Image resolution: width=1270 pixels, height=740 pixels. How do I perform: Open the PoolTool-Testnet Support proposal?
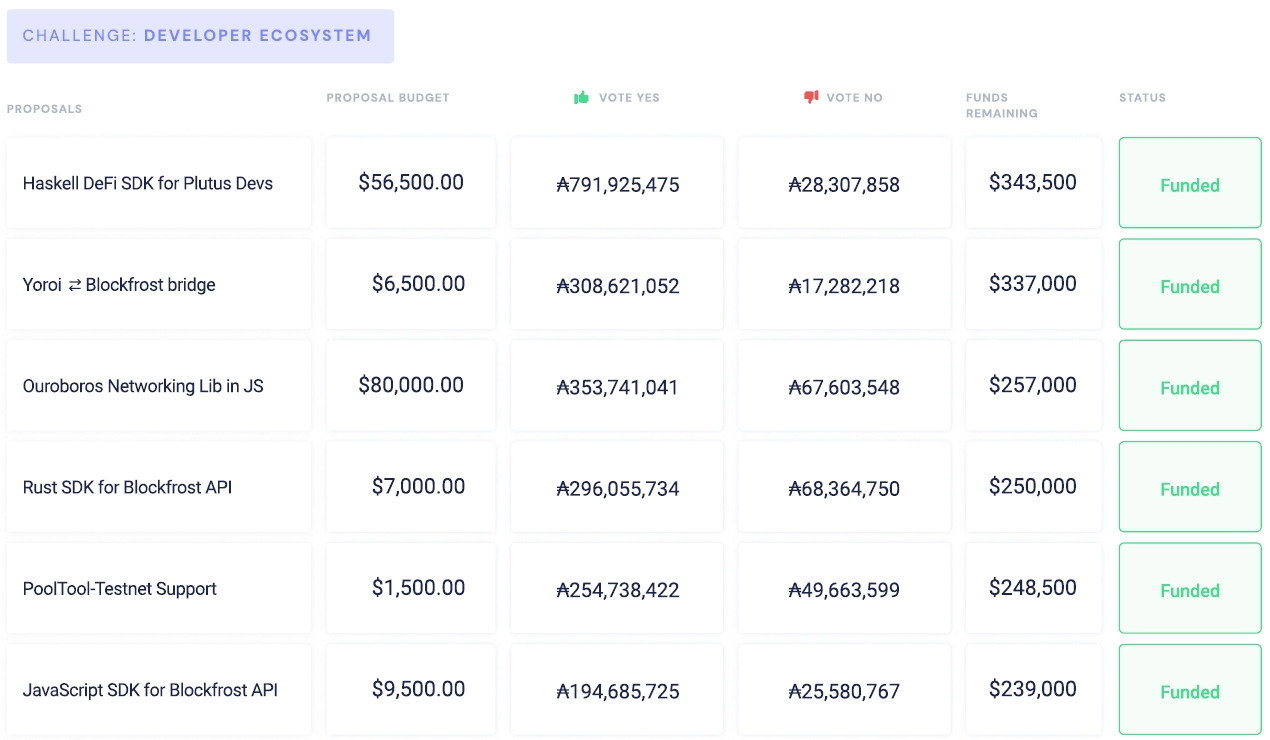pos(120,589)
